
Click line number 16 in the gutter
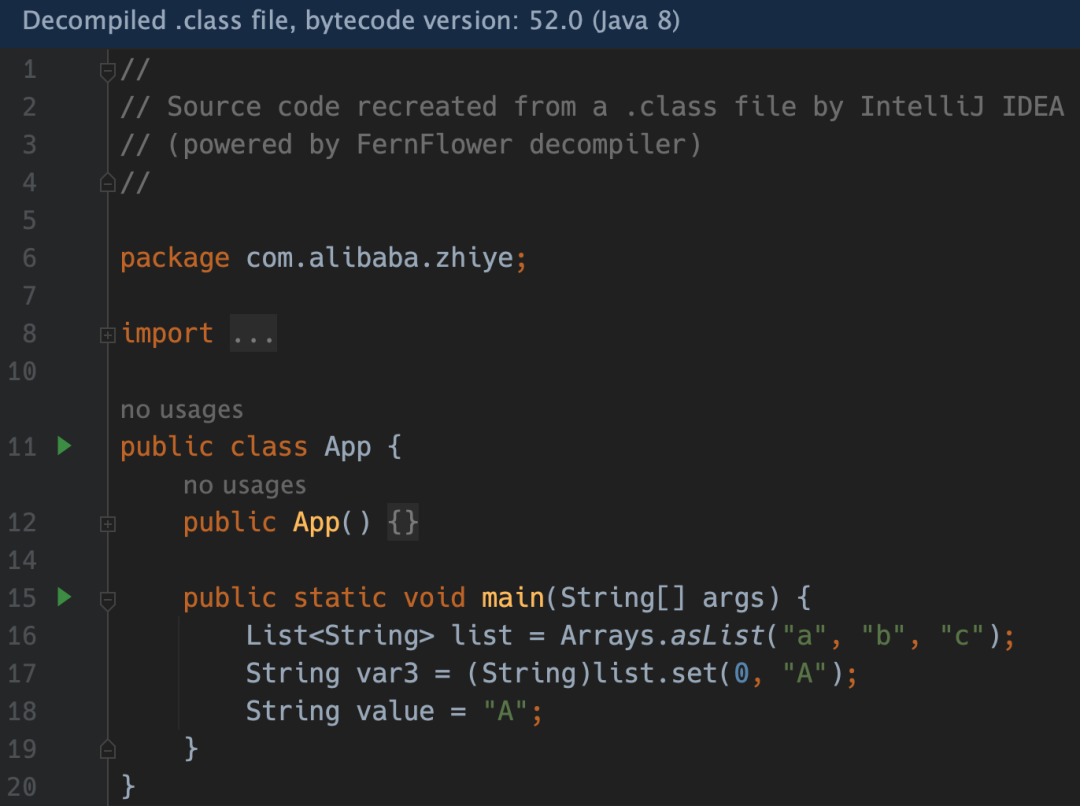(22, 635)
